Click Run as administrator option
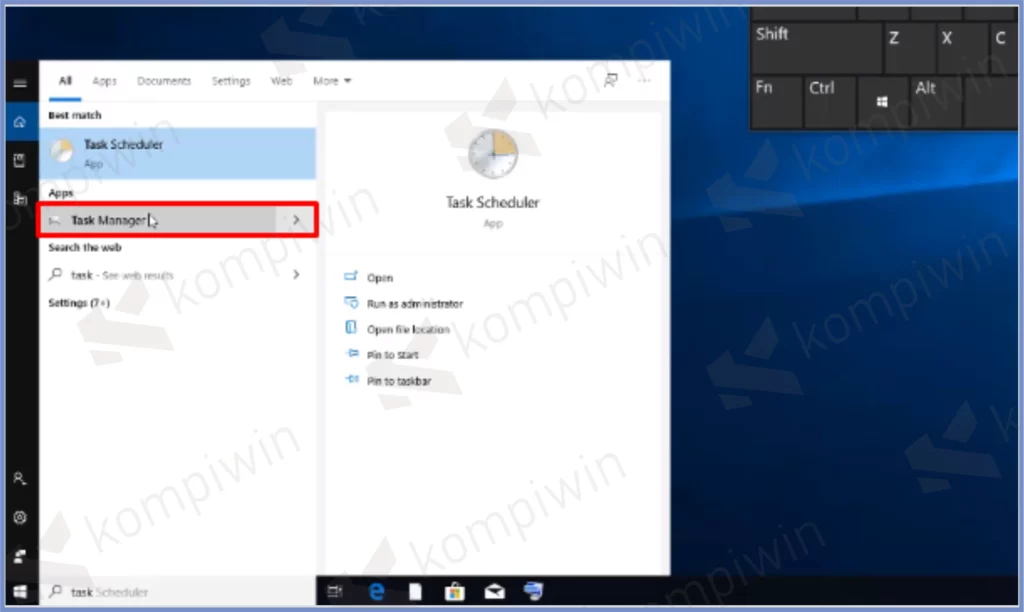 click(414, 304)
